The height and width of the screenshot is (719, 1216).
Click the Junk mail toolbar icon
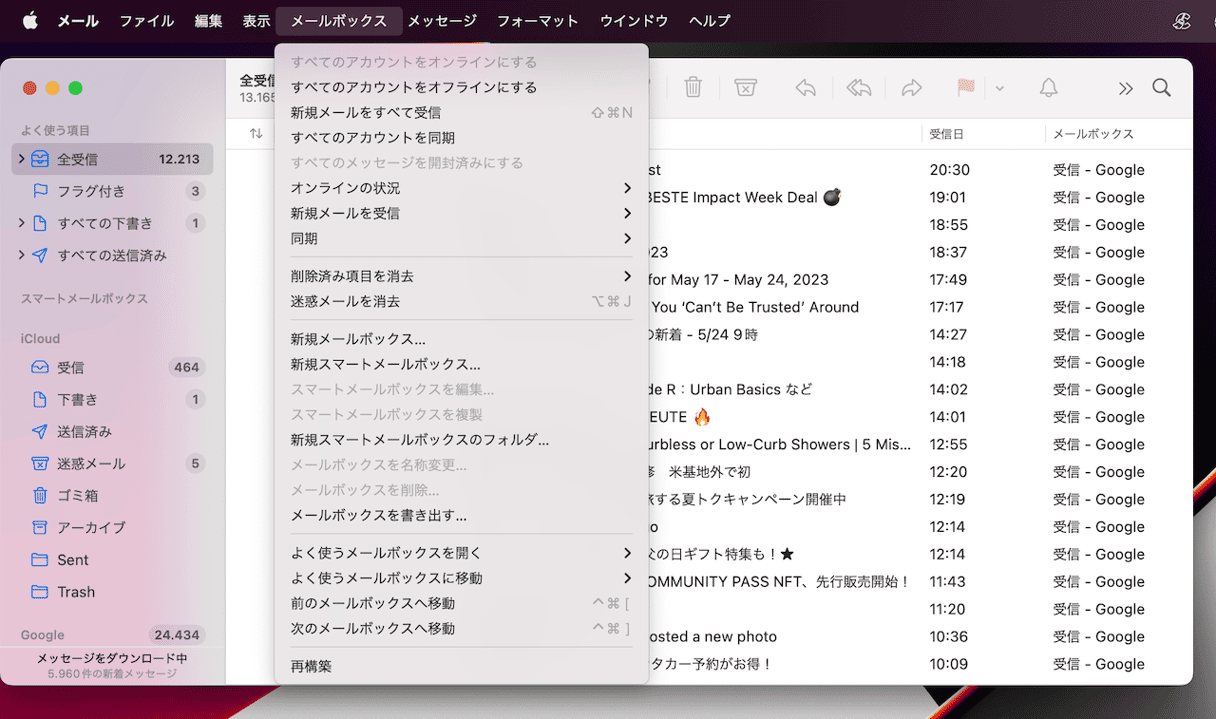click(745, 88)
